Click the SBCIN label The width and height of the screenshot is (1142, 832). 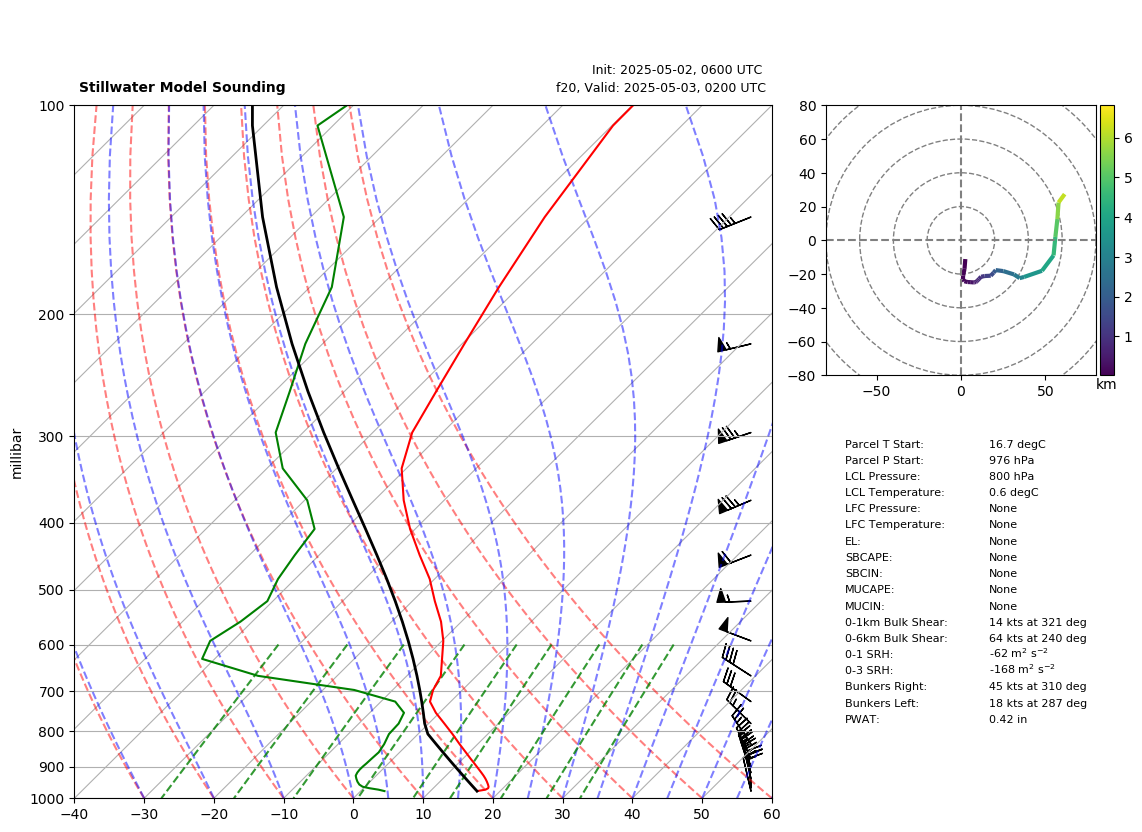tap(864, 573)
